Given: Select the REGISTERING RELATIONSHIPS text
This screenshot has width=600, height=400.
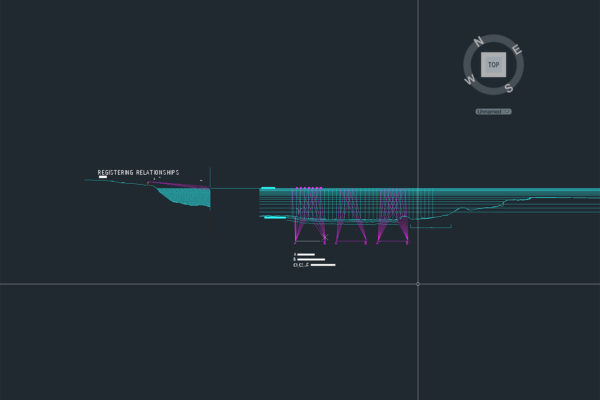Looking at the screenshot, I should click(138, 173).
